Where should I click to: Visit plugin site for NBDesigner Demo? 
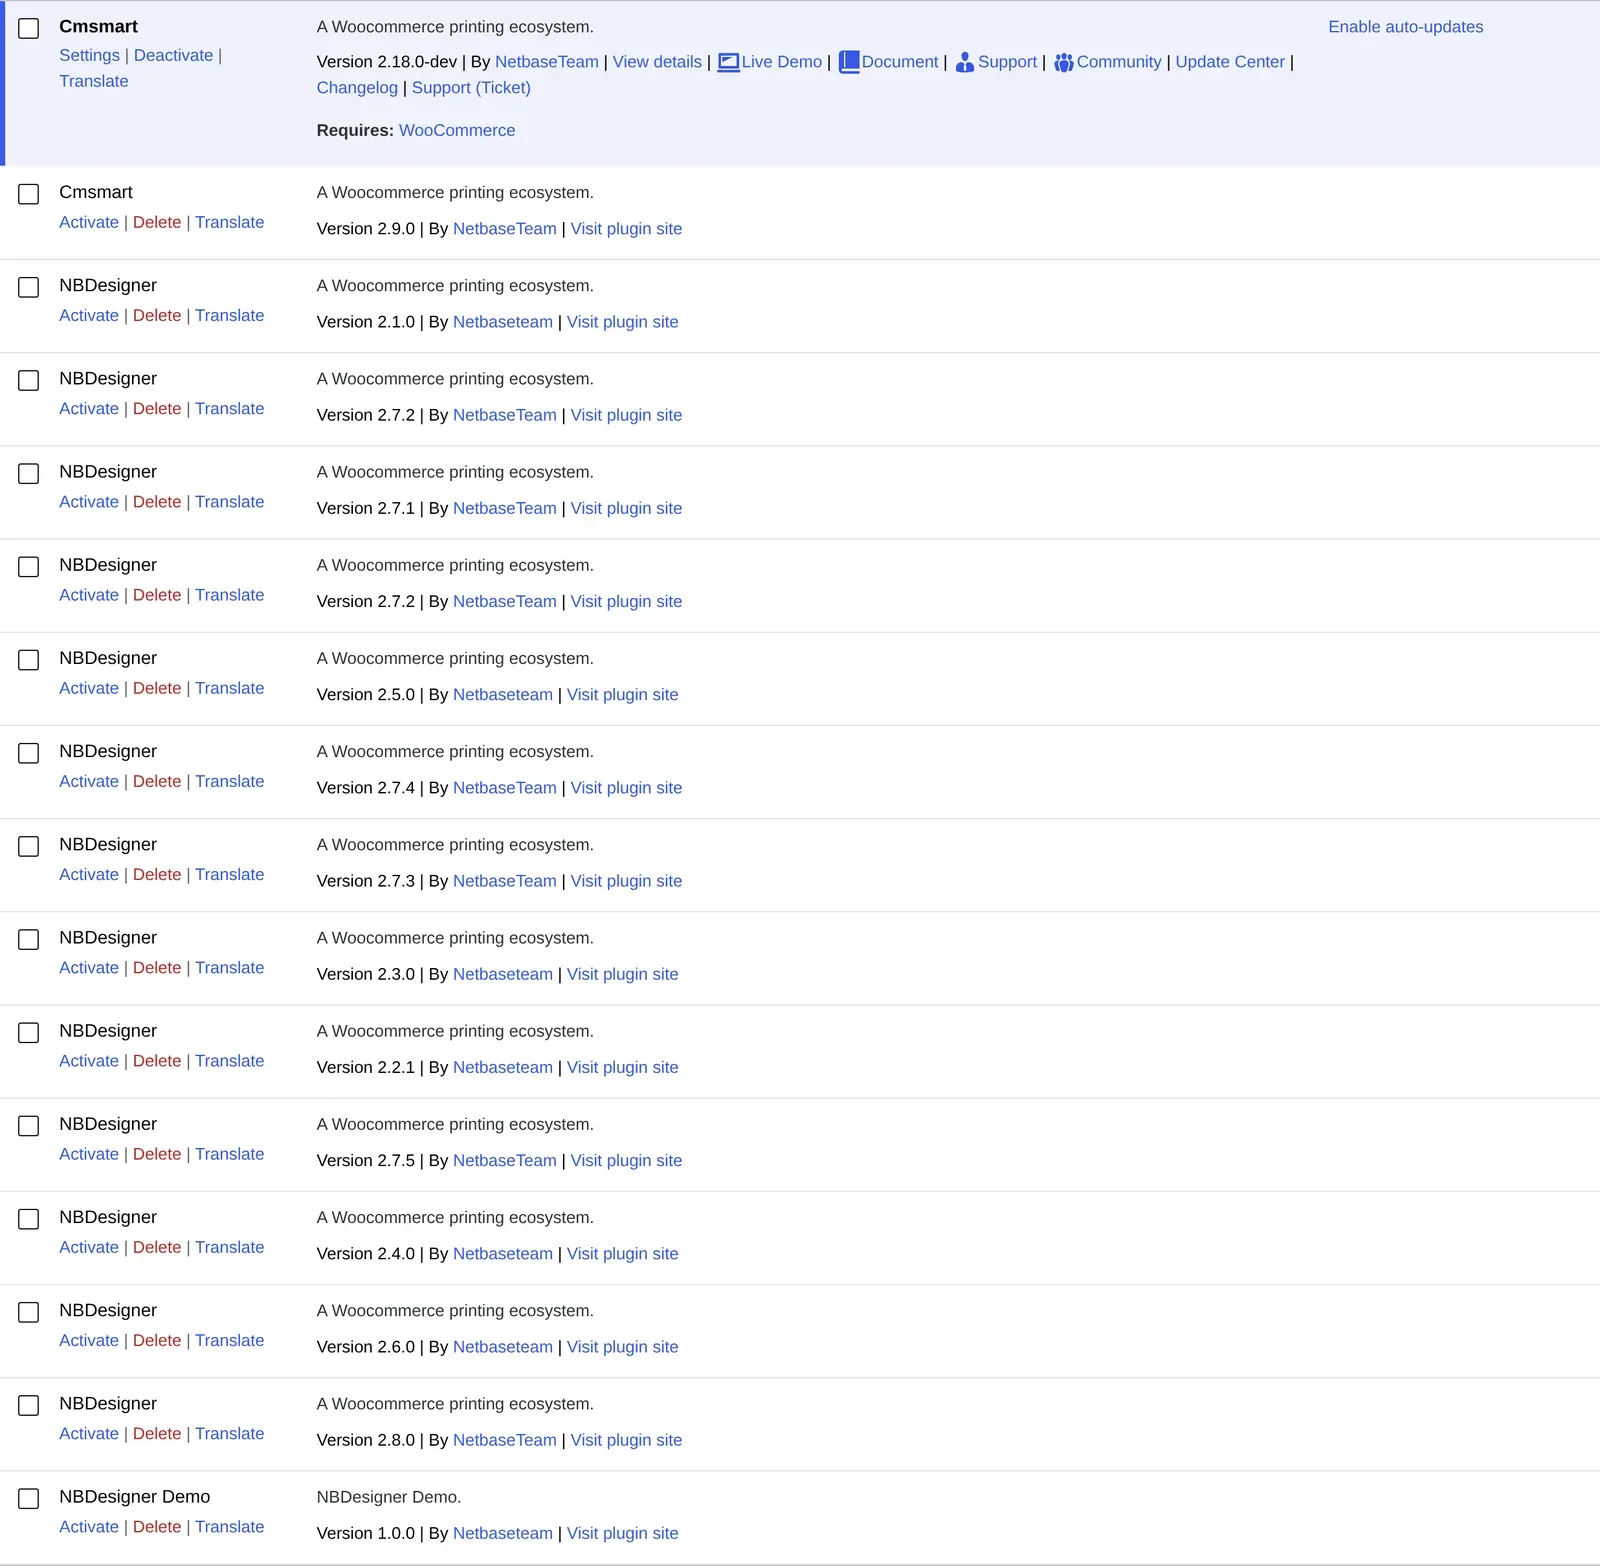[622, 1534]
